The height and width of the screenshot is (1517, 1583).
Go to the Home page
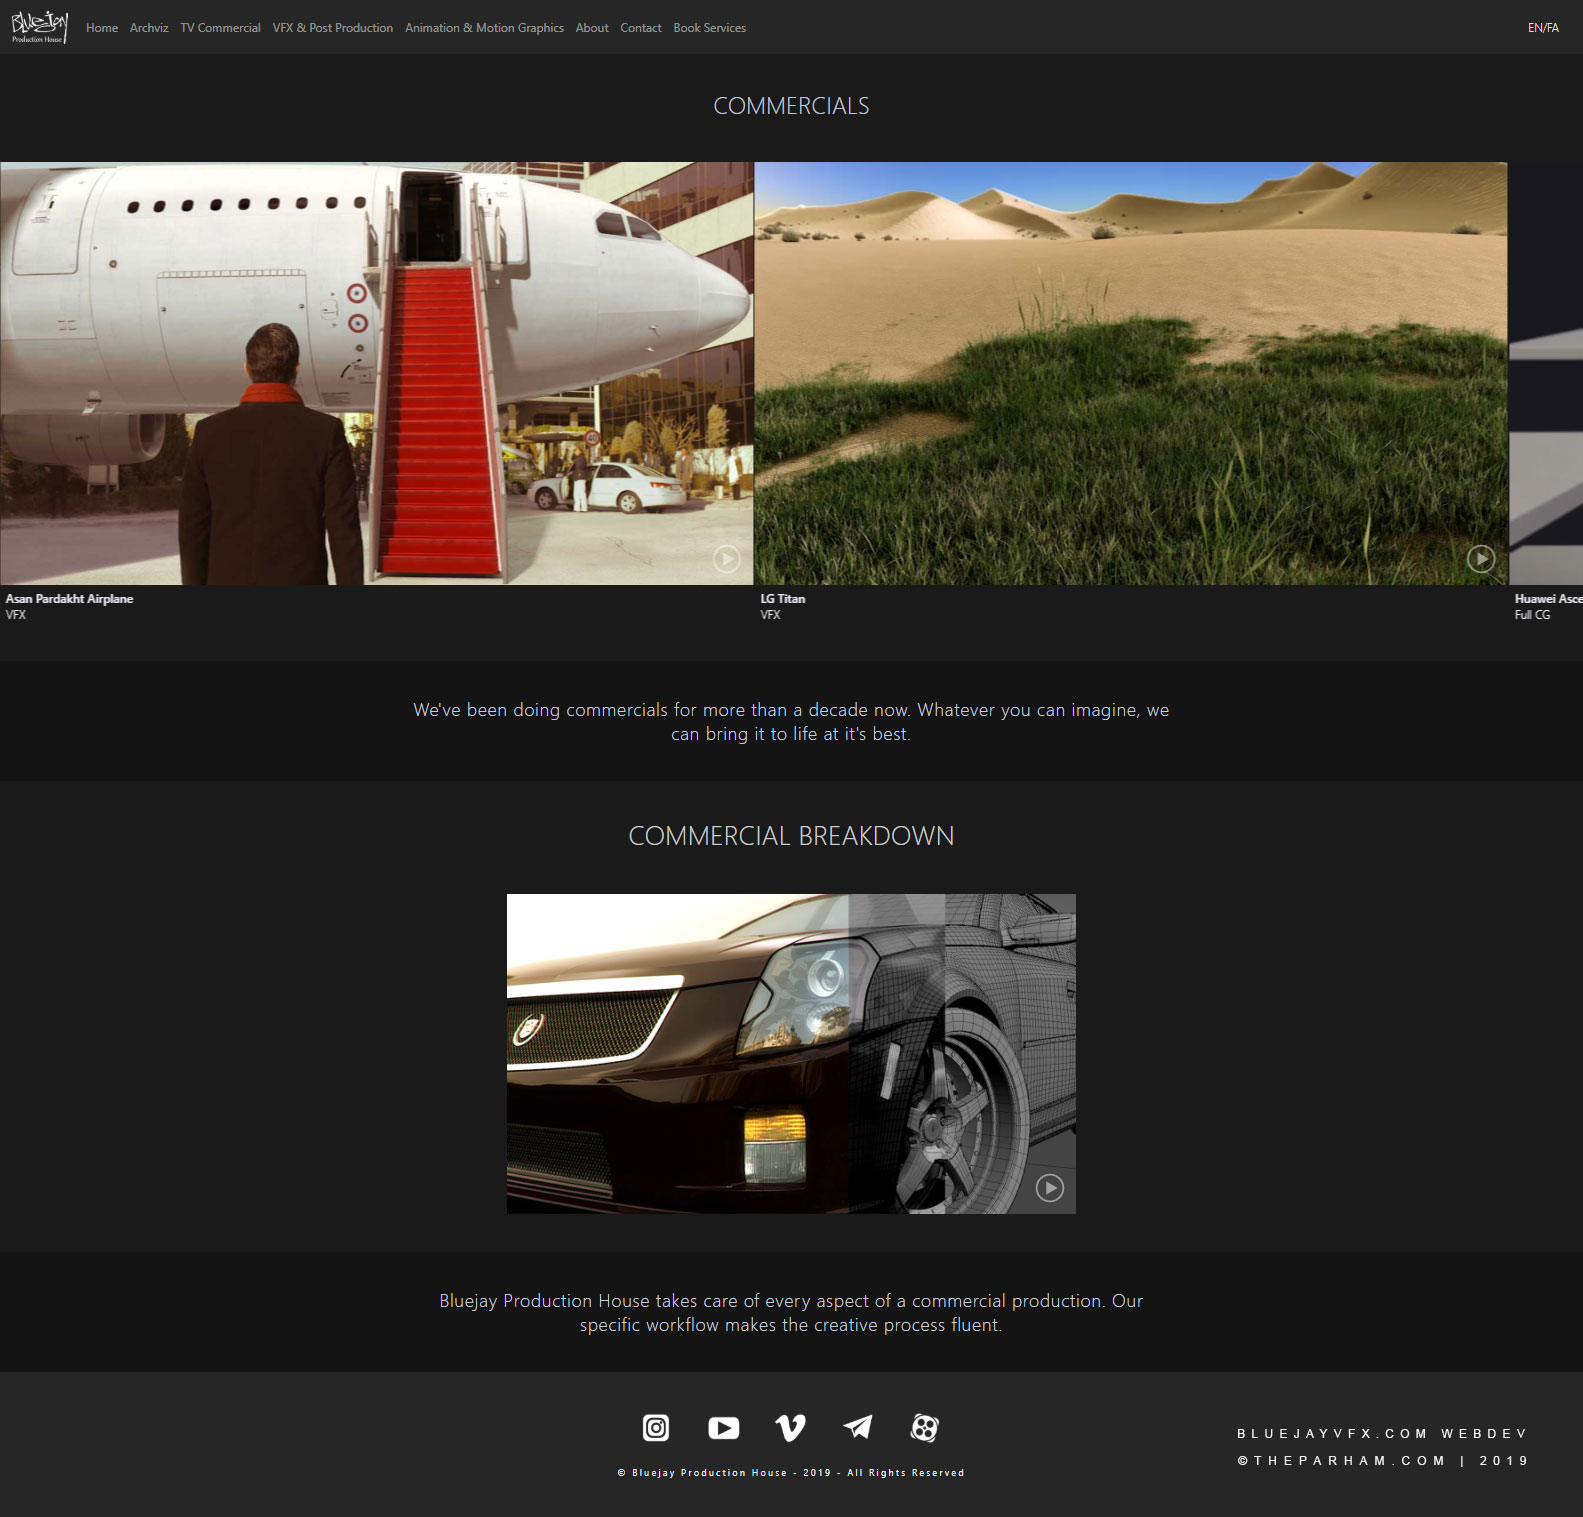point(102,28)
